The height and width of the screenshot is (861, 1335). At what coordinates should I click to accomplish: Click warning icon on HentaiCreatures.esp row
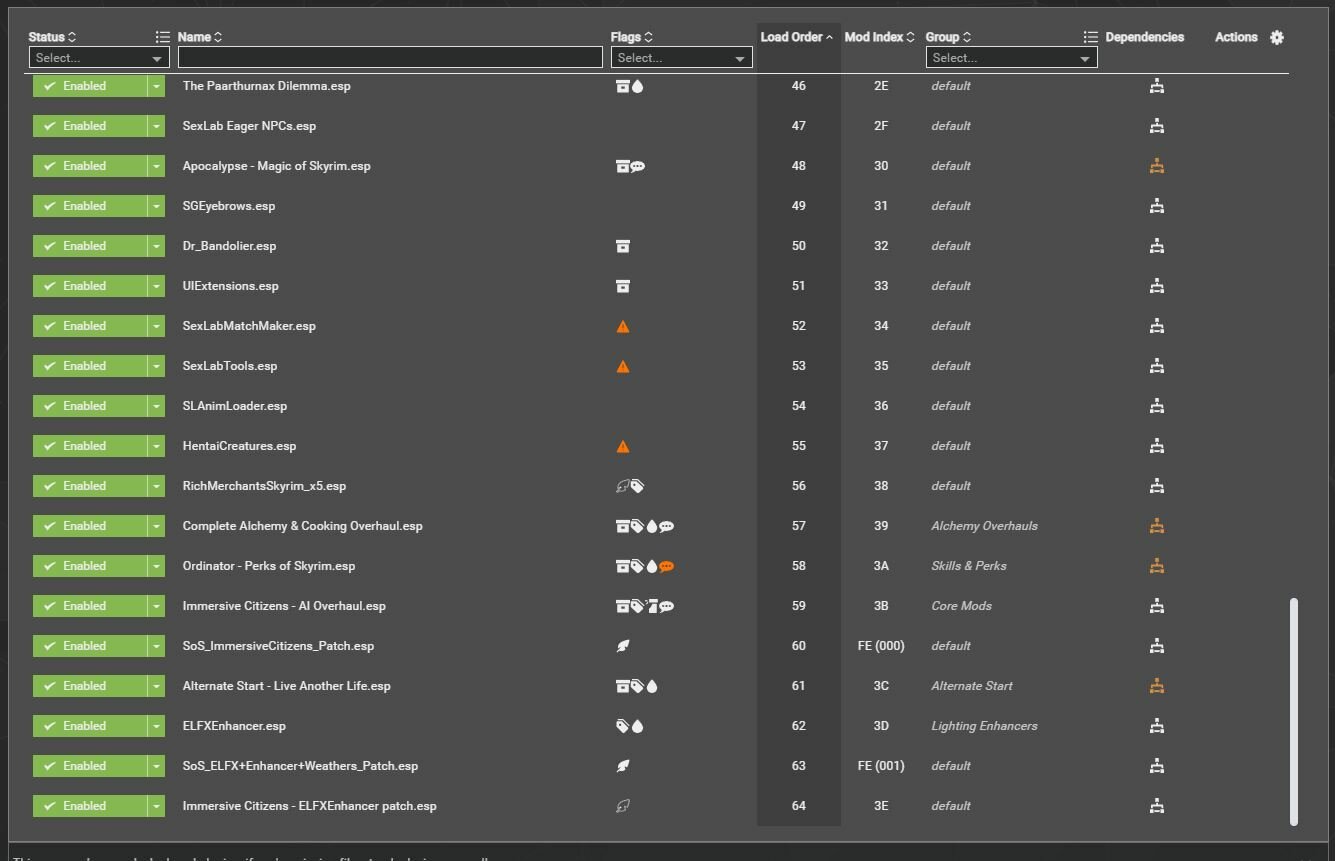[x=623, y=446]
